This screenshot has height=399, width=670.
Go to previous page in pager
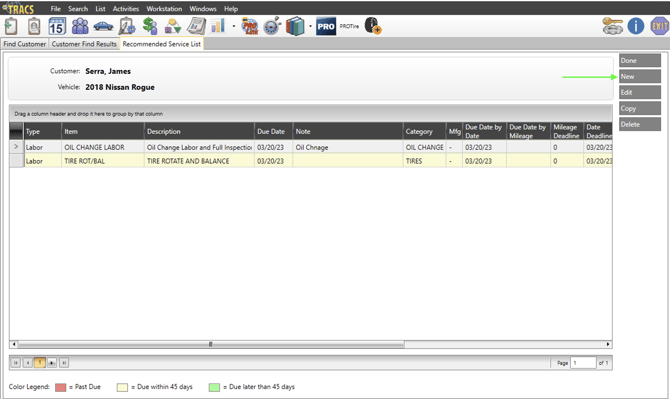pos(28,363)
